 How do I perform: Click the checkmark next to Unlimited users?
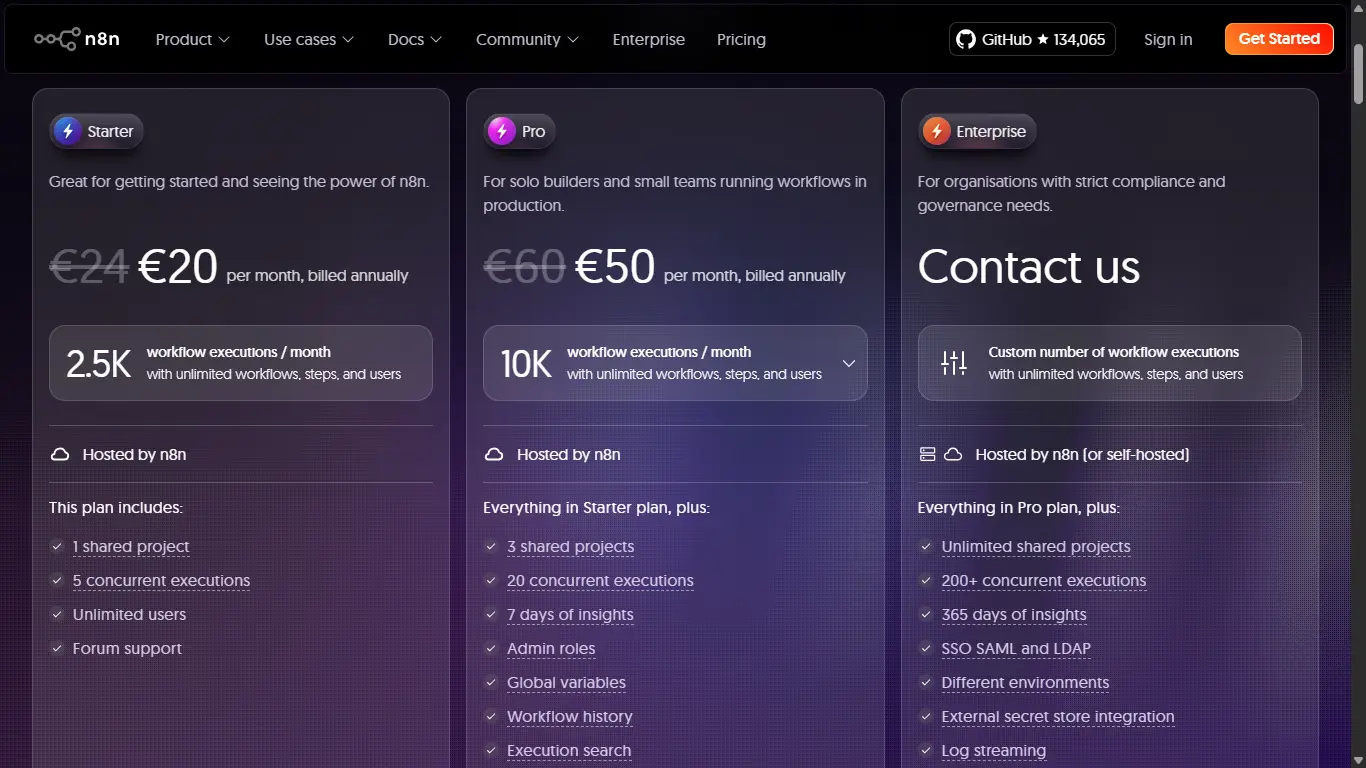tap(57, 614)
